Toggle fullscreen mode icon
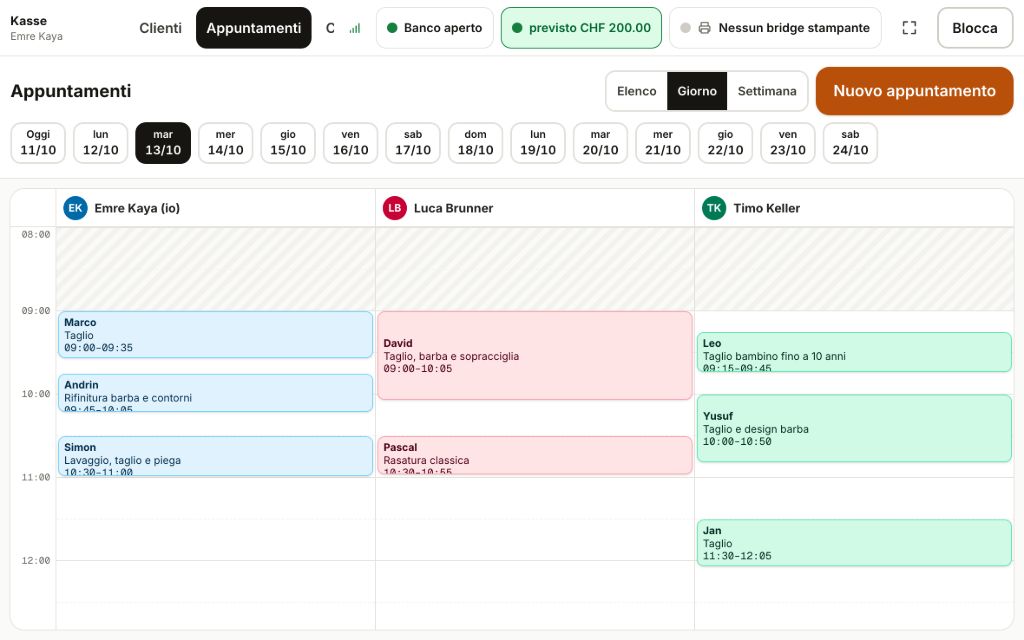The height and width of the screenshot is (640, 1024). [x=909, y=27]
